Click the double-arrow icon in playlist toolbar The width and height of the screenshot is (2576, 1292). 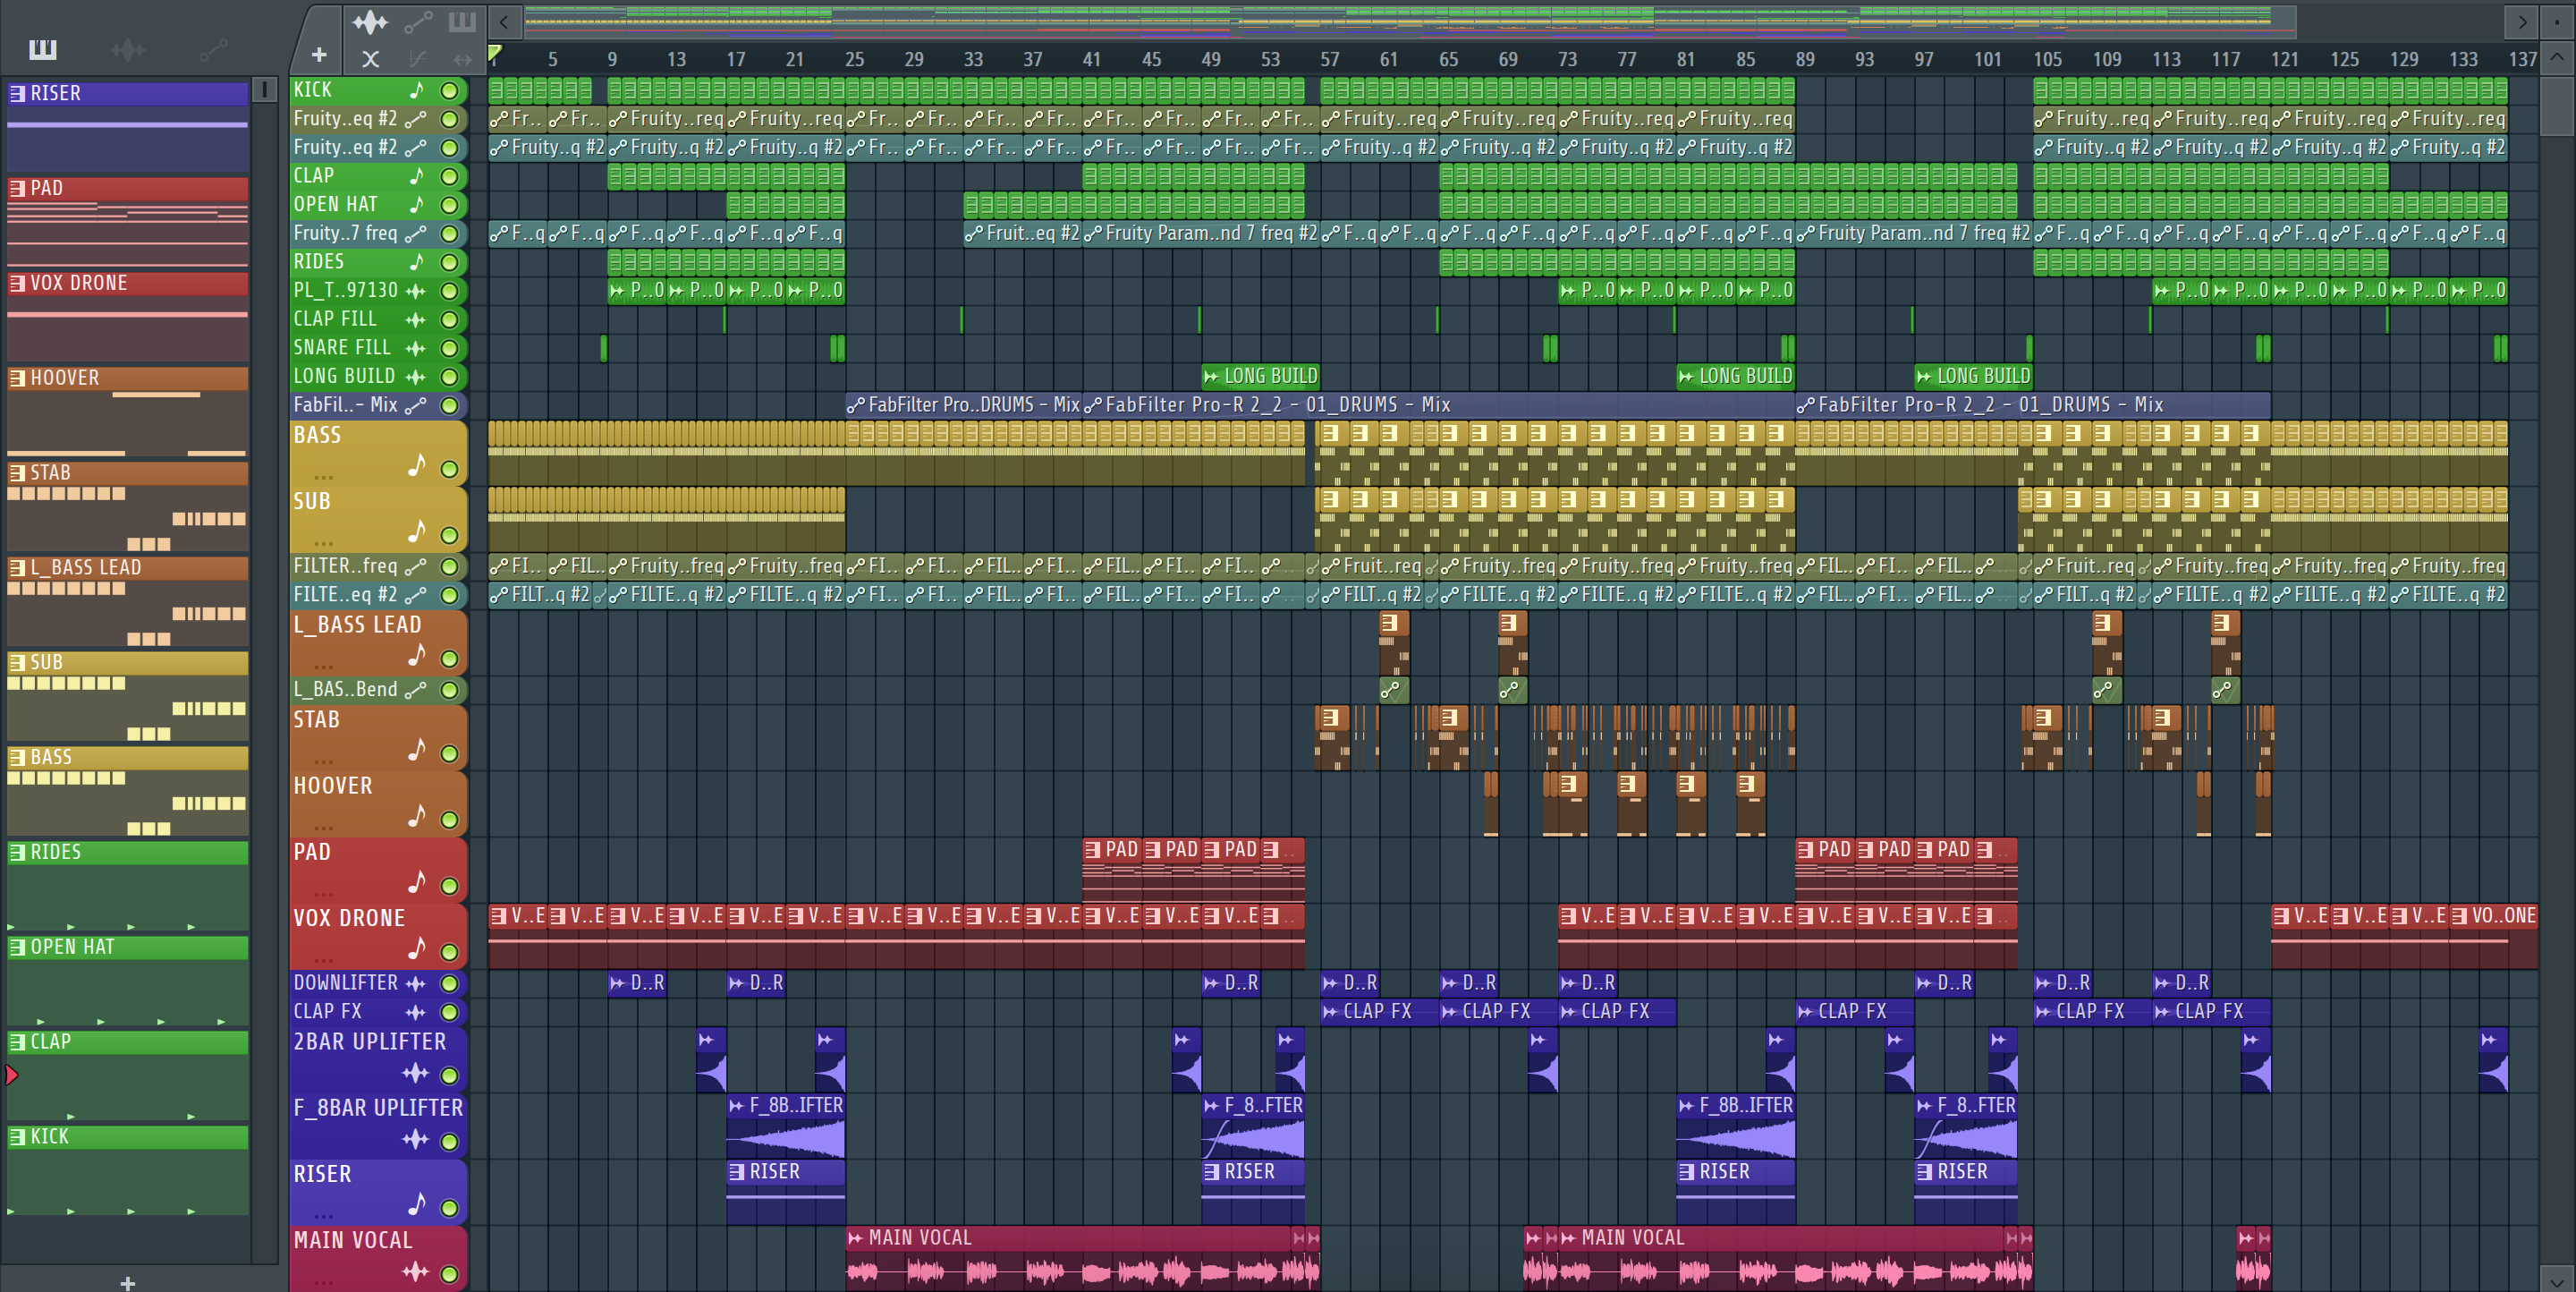[x=462, y=58]
